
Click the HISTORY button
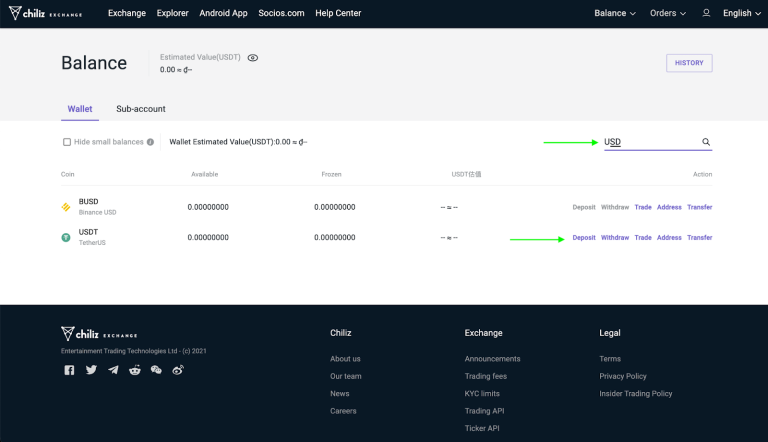point(689,63)
